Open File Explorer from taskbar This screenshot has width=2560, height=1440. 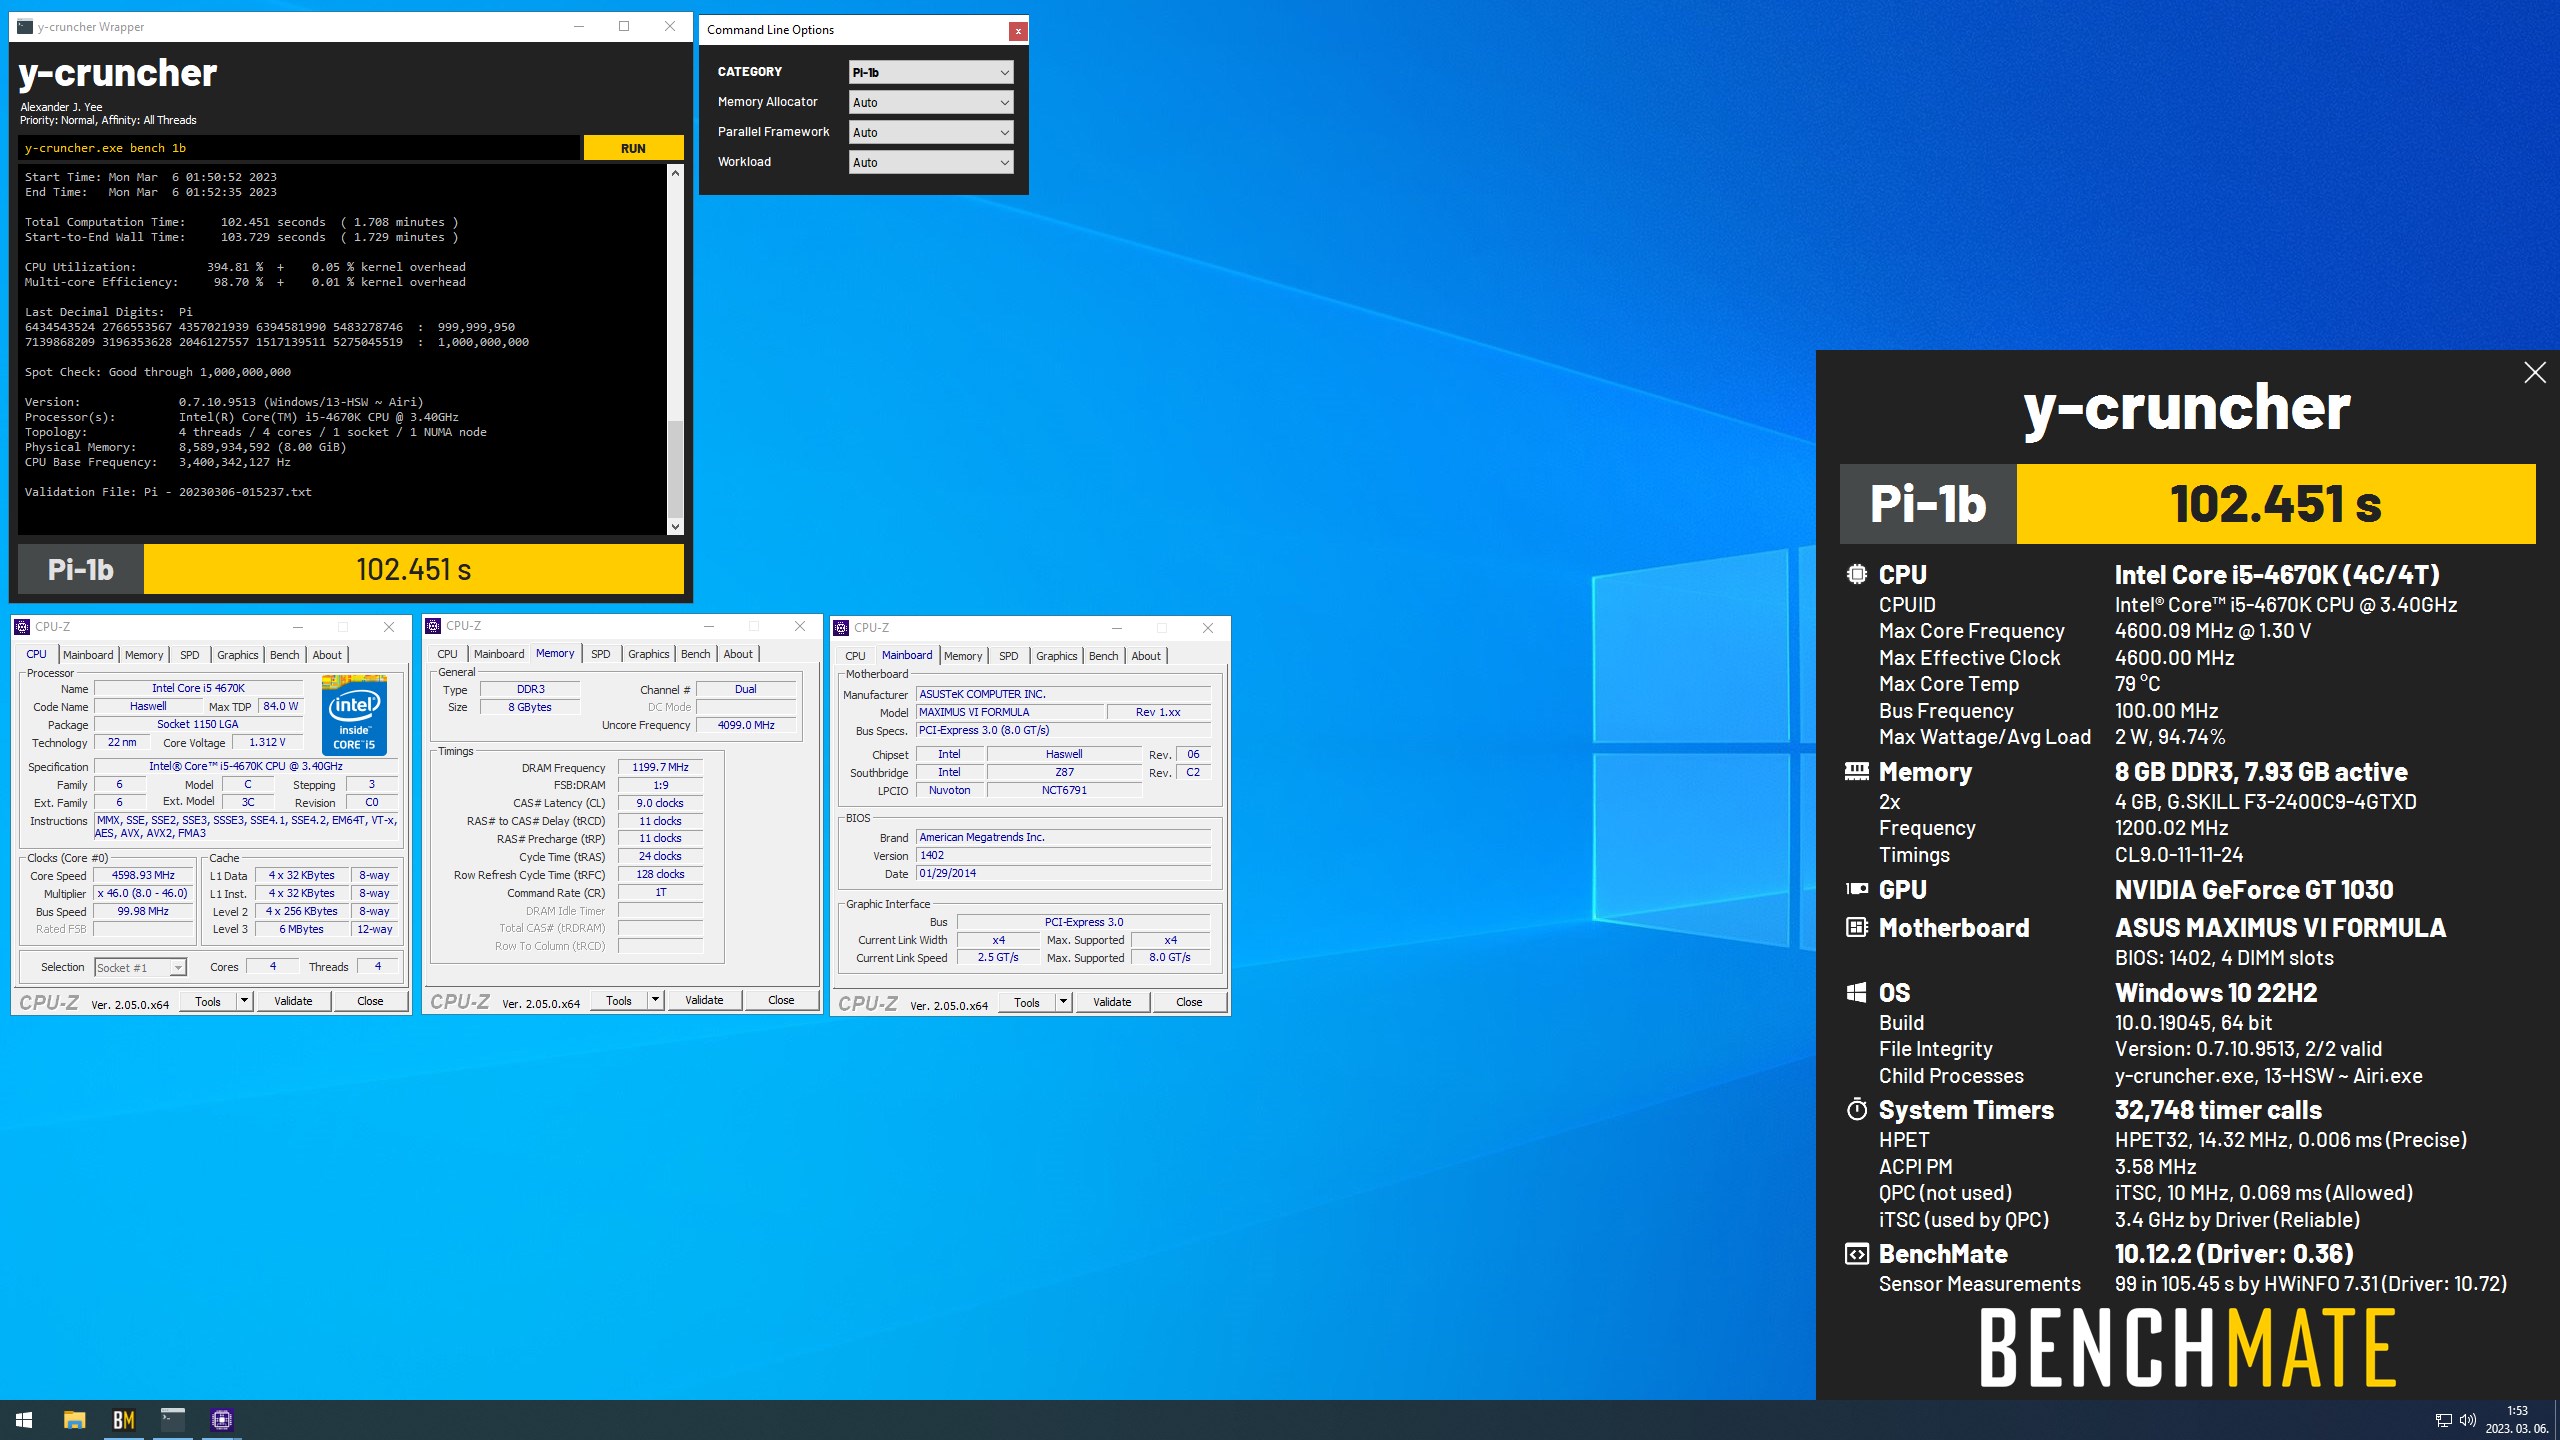click(x=74, y=1420)
